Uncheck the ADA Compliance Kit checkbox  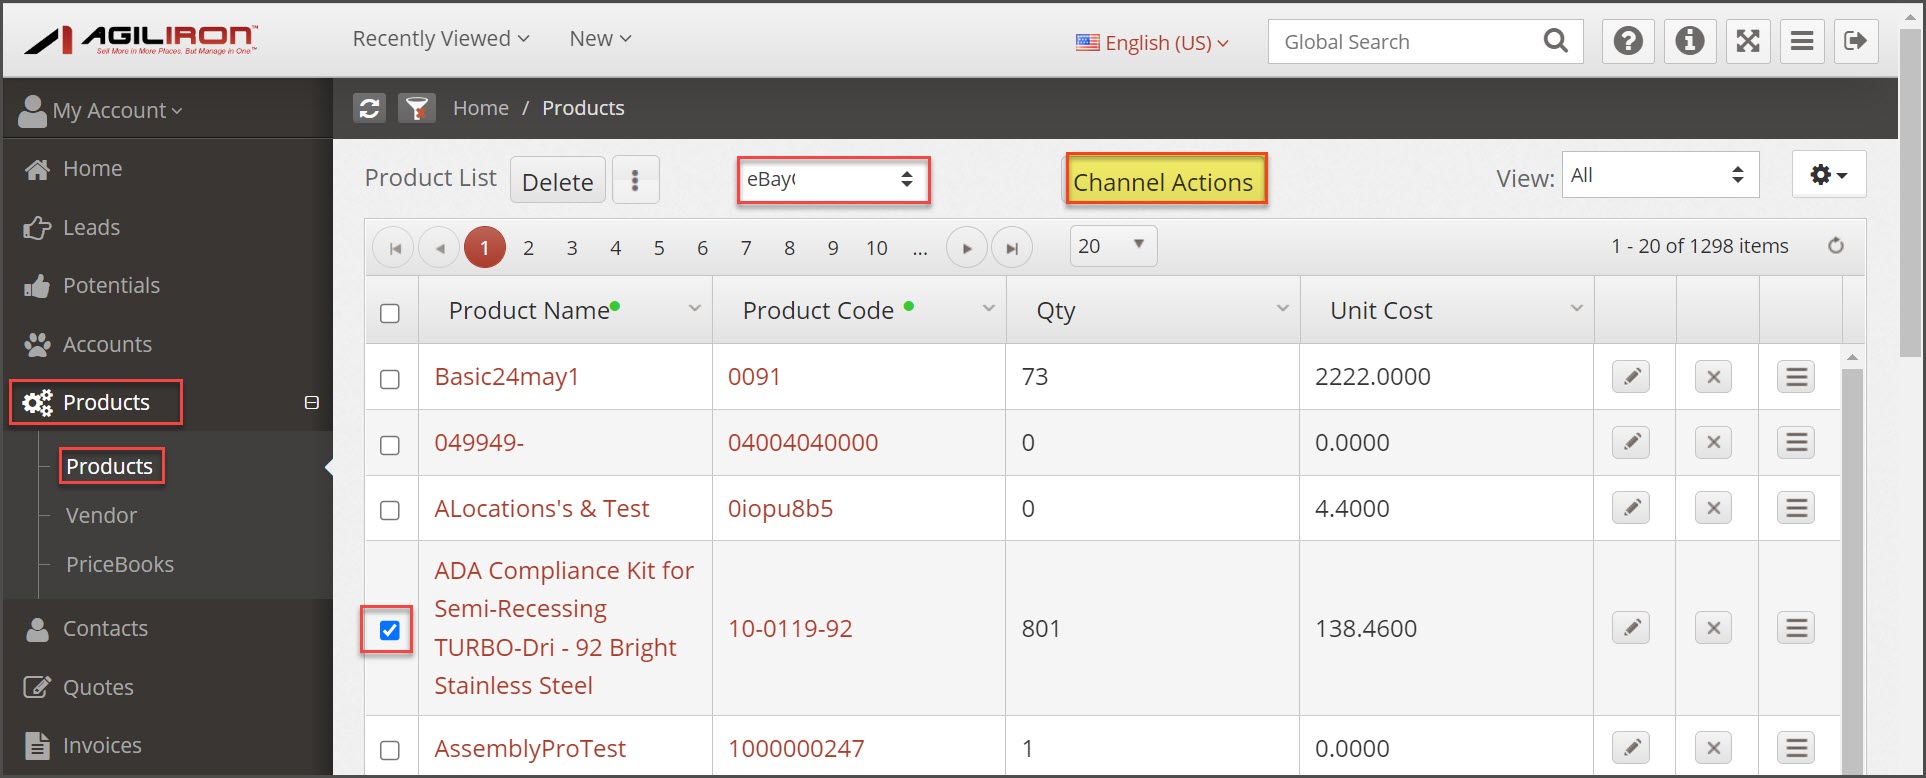(x=390, y=630)
